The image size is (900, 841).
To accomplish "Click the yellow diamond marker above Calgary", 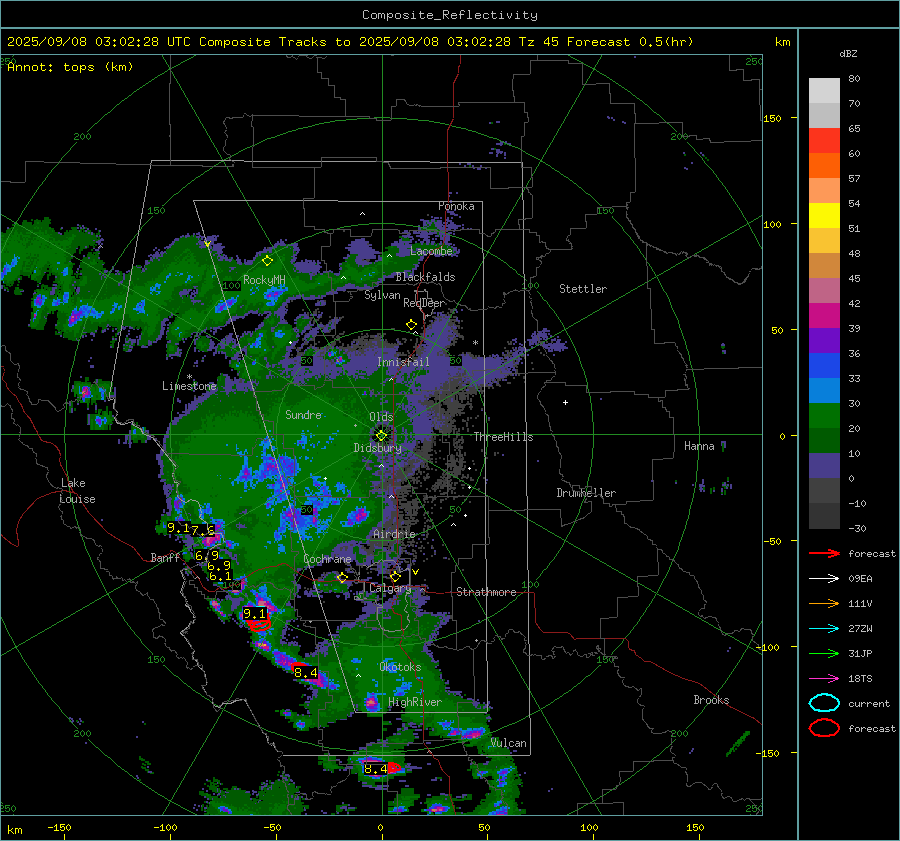I will click(x=395, y=576).
